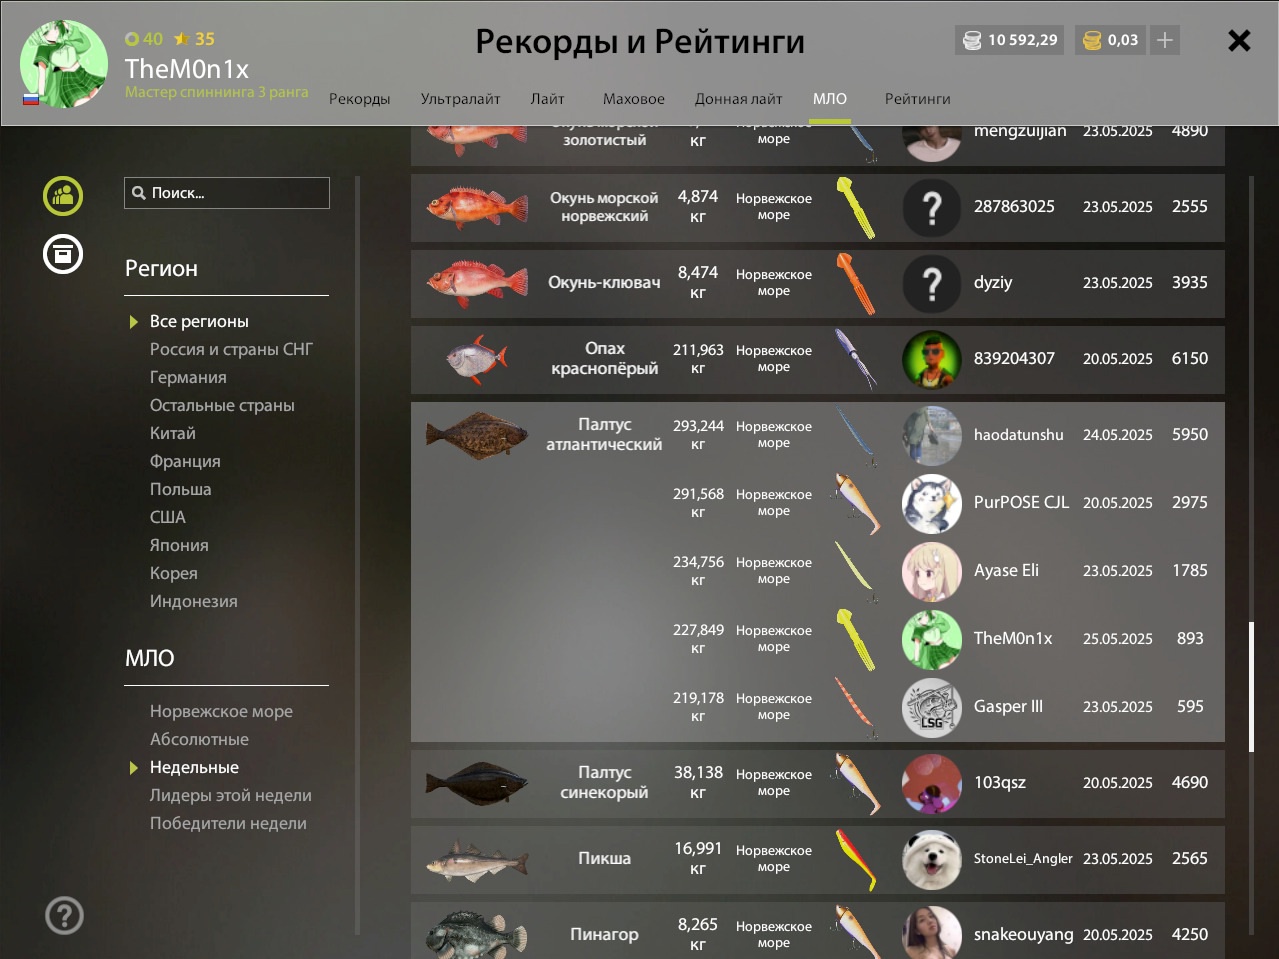1279x959 pixels.
Task: Open TheM0n1x profile avatar at top left
Action: [x=64, y=64]
